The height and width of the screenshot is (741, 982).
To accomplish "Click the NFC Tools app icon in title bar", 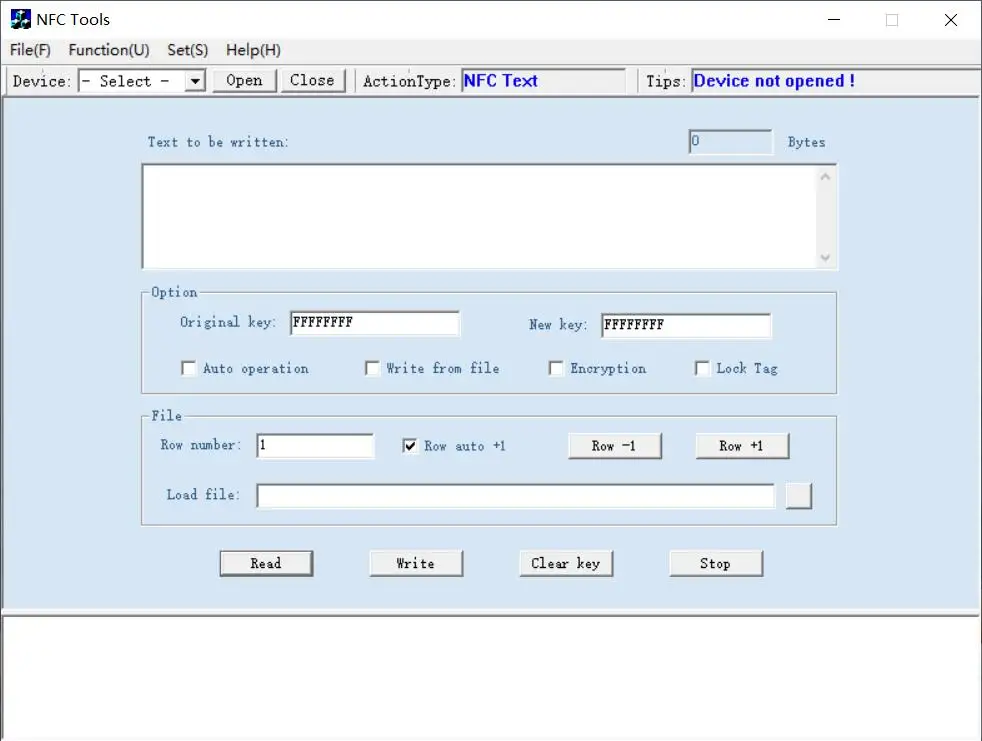I will pos(21,19).
